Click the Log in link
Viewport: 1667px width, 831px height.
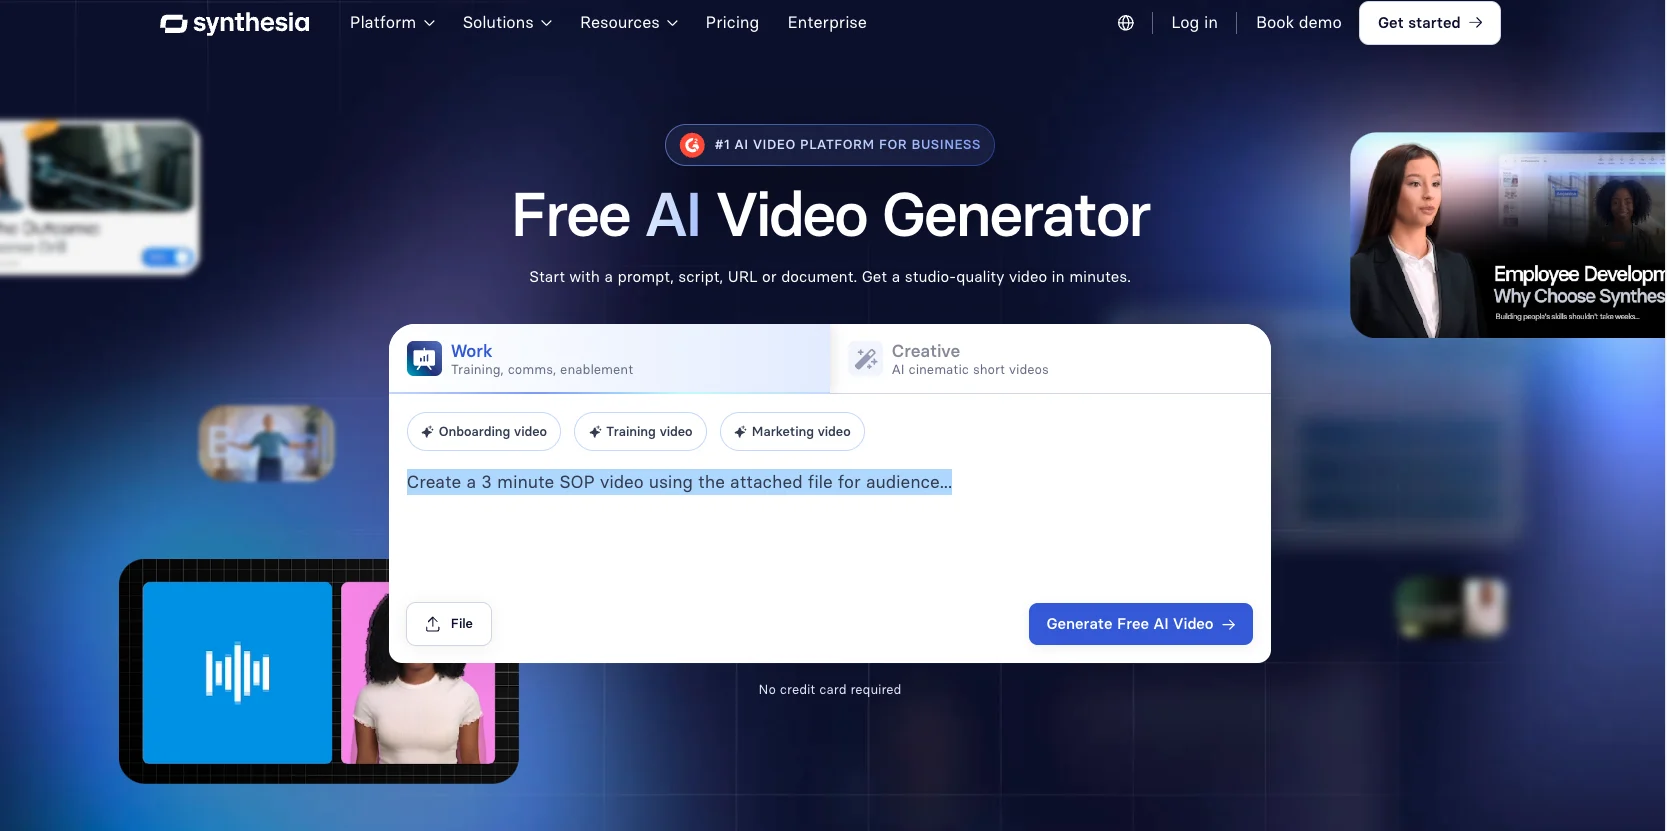point(1194,23)
